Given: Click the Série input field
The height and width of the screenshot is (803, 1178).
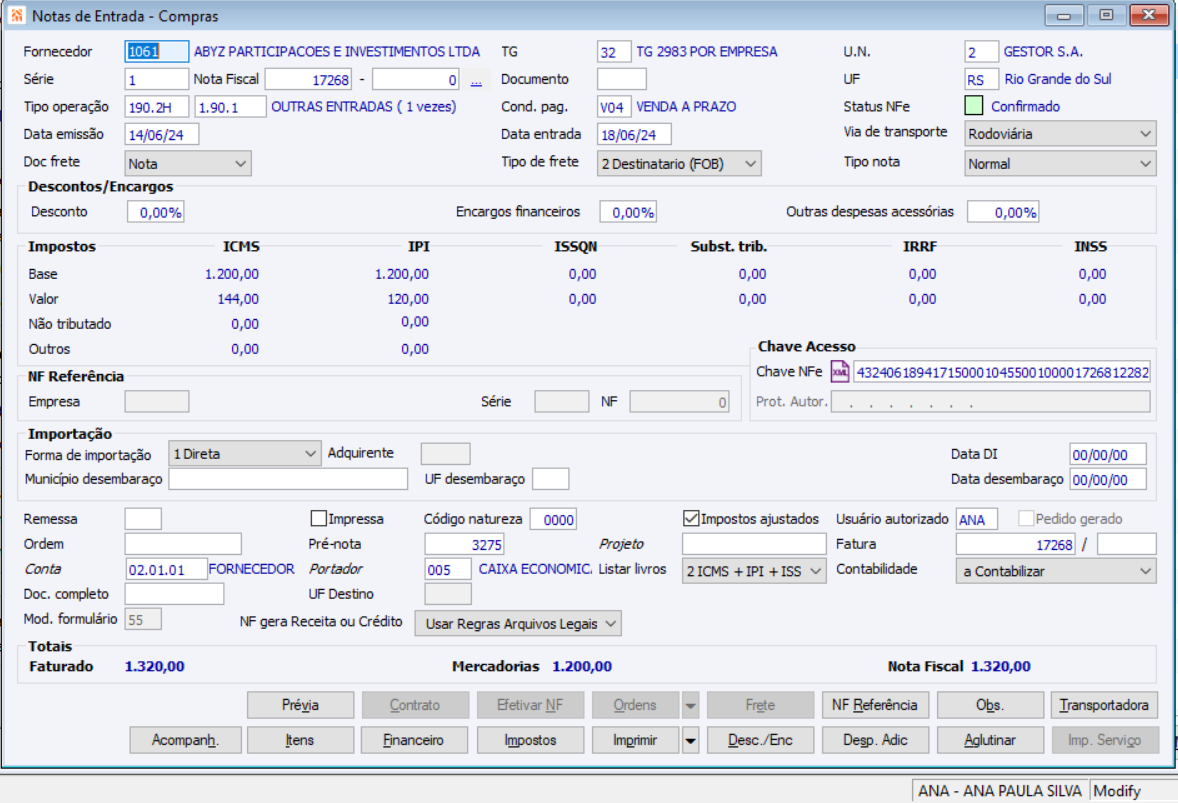Looking at the screenshot, I should pyautogui.click(x=156, y=80).
